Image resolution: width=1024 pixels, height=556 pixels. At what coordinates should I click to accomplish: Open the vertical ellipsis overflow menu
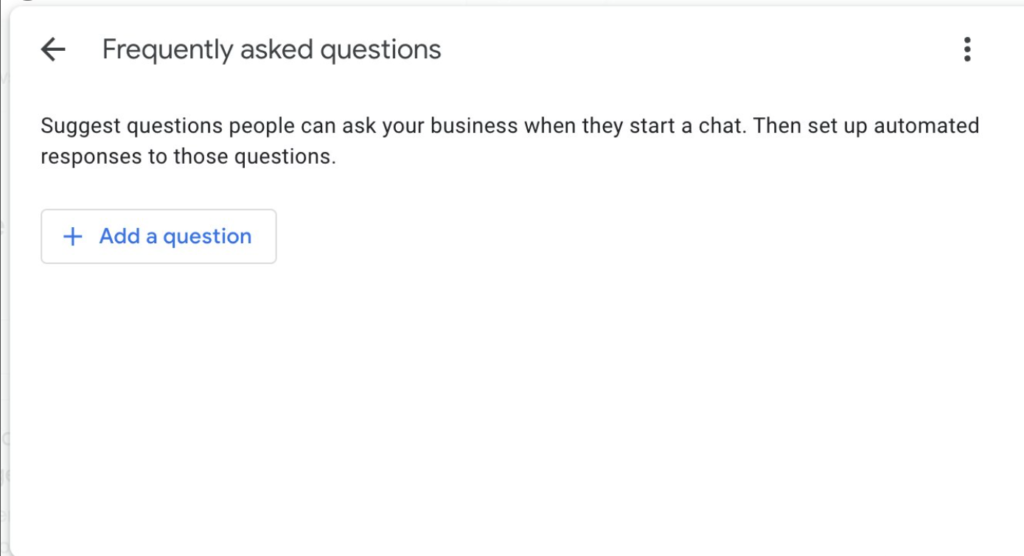pos(966,49)
